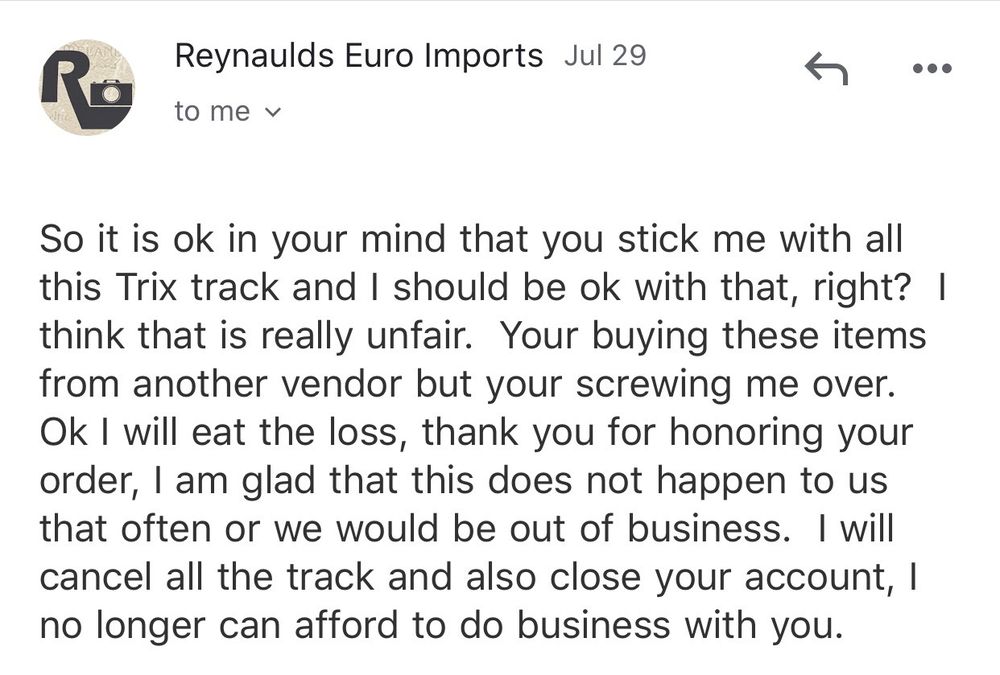This screenshot has height=675, width=1000.
Task: Click the sender name Reynaulds Euro Imports
Action: click(358, 56)
